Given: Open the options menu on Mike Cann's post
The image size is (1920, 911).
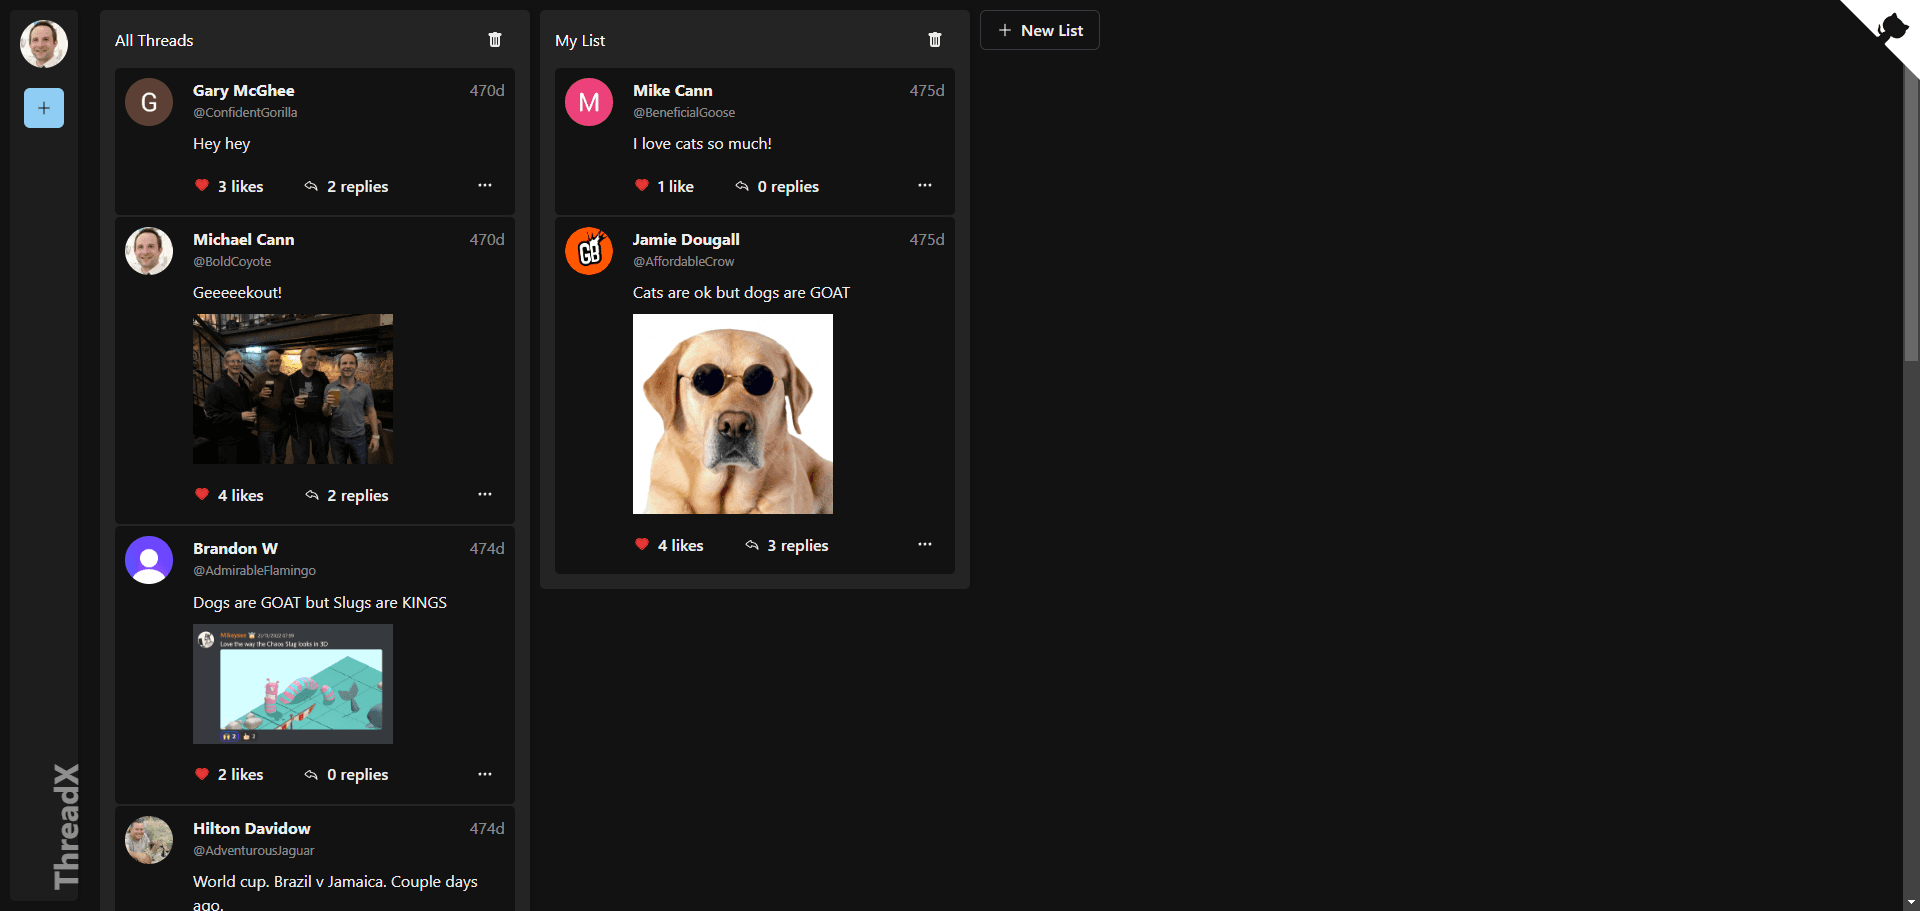Looking at the screenshot, I should (924, 185).
